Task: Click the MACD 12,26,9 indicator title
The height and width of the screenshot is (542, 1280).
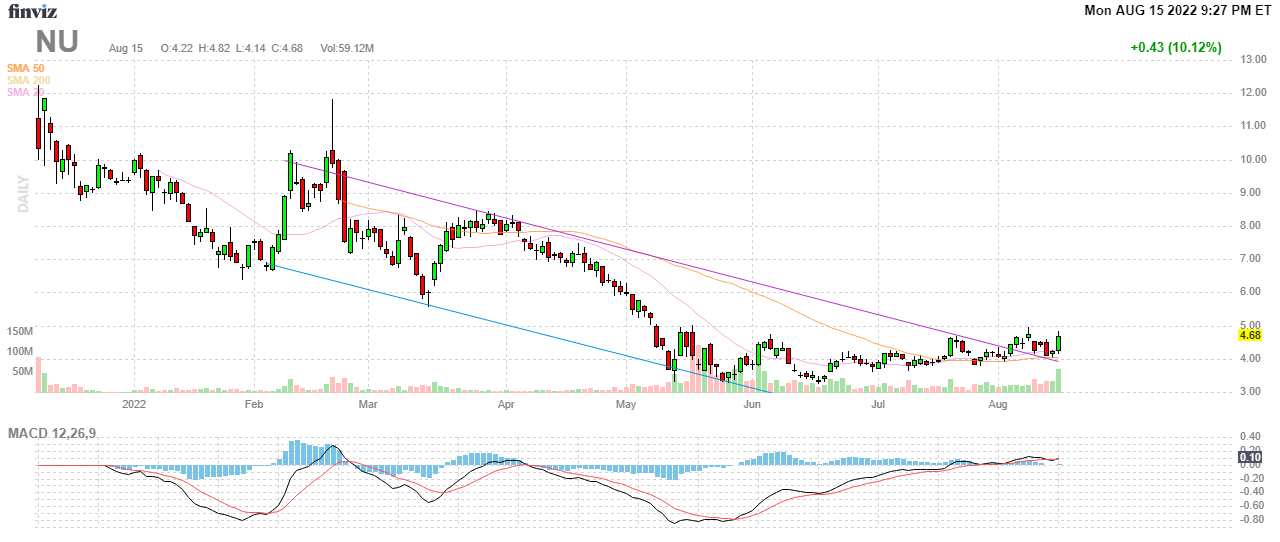Action: point(59,433)
